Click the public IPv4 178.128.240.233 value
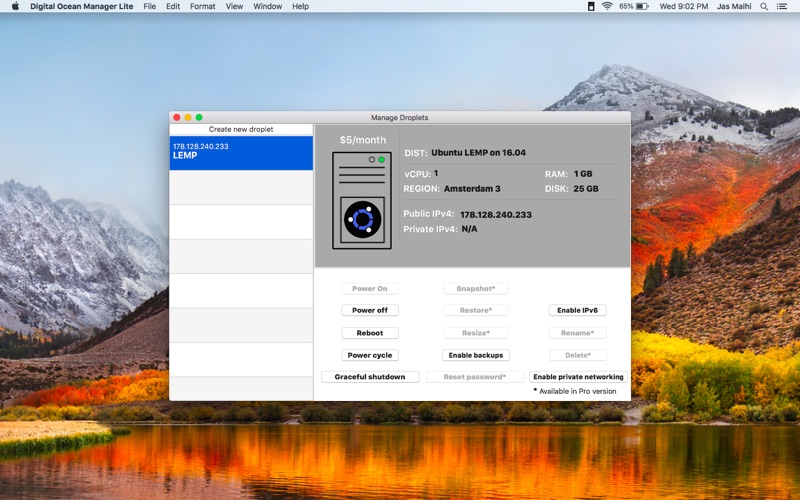This screenshot has height=500, width=800. [x=496, y=215]
